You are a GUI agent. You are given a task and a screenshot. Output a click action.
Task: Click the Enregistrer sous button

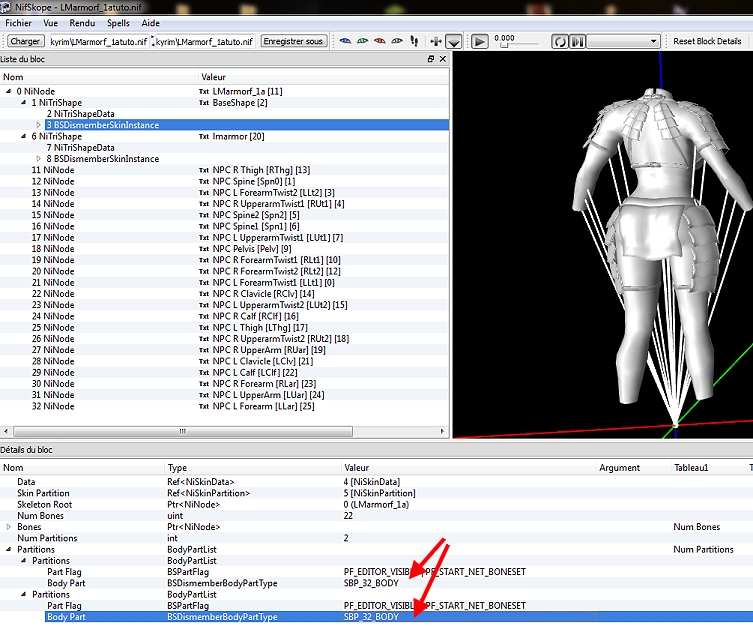point(293,41)
